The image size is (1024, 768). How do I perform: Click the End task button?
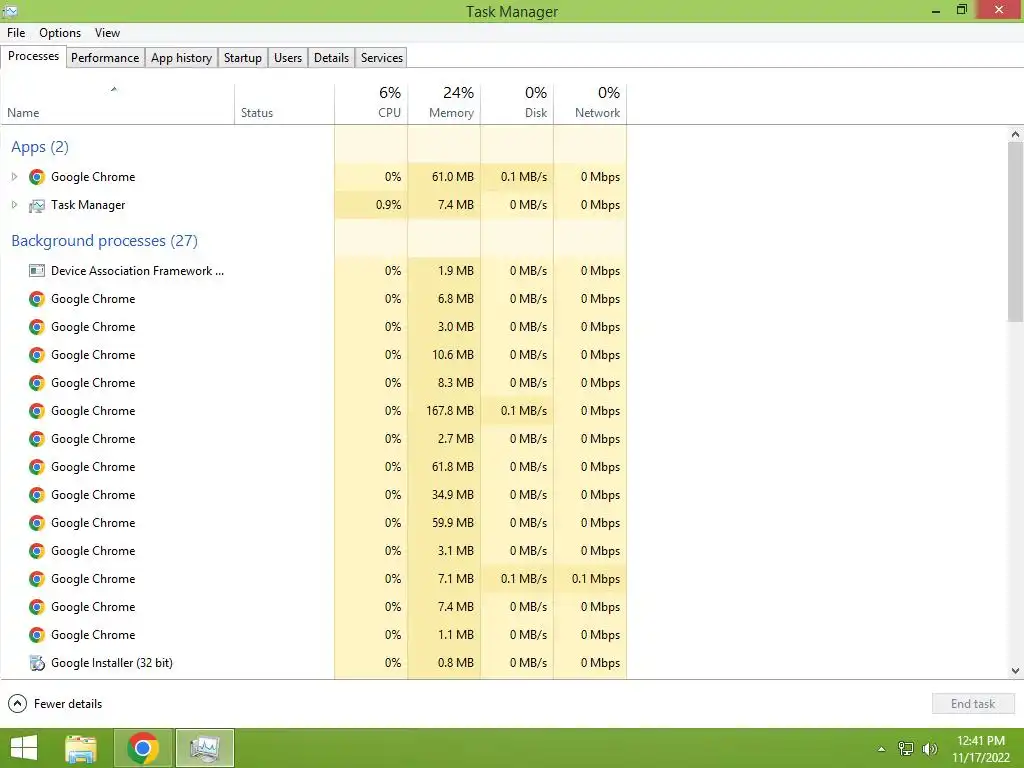[973, 703]
